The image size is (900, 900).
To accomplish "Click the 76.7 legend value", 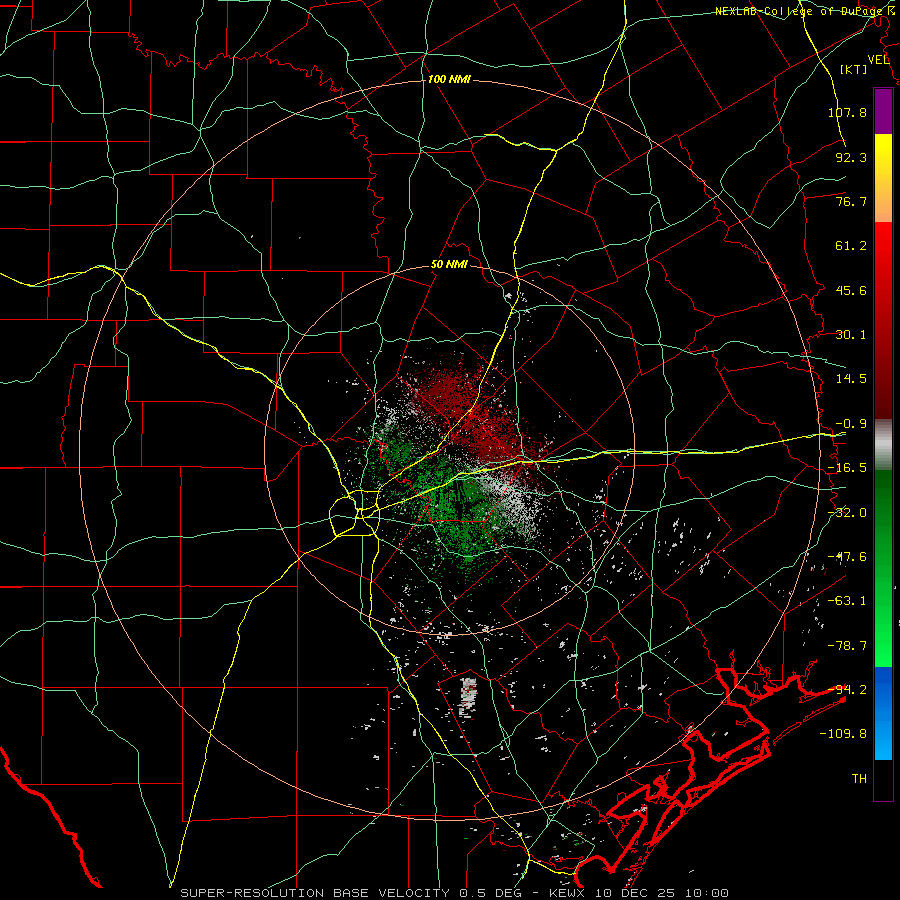I will [x=851, y=201].
